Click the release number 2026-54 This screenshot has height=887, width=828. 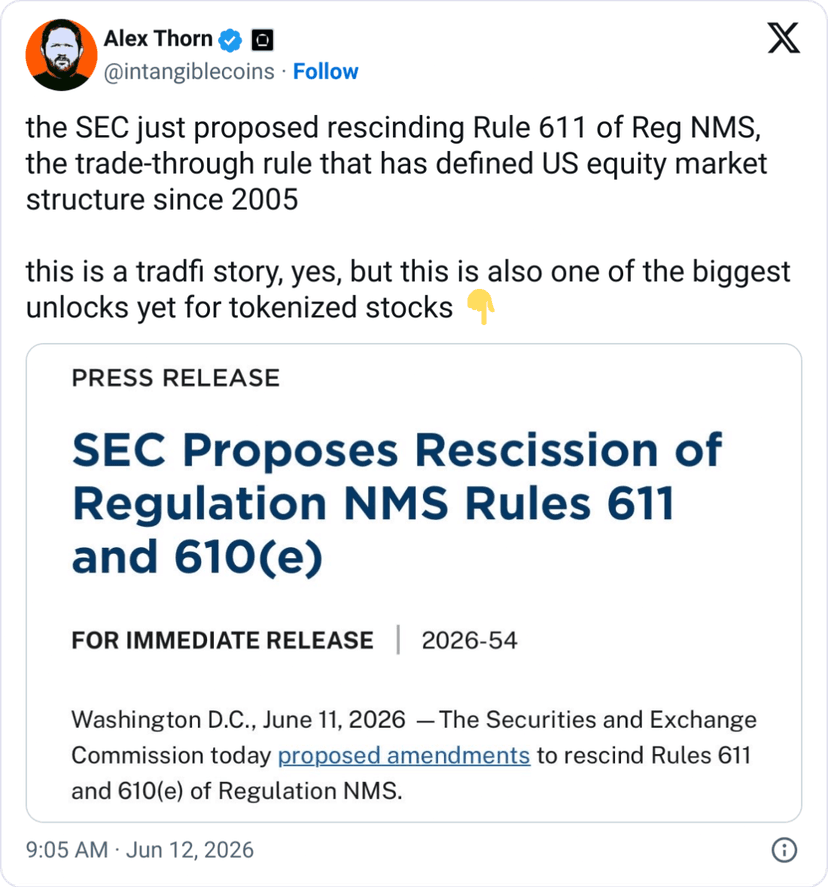click(469, 640)
